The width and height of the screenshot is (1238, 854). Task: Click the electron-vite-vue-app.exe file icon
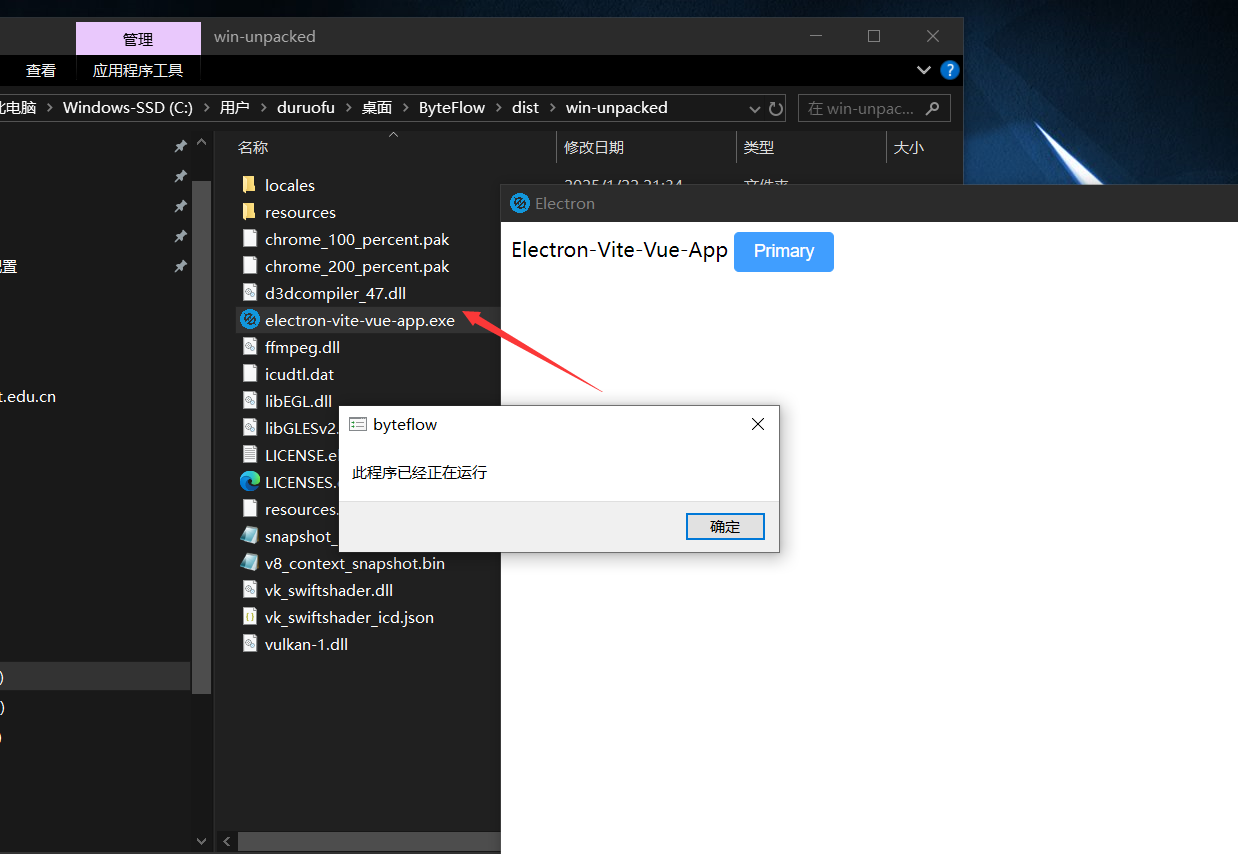point(249,320)
